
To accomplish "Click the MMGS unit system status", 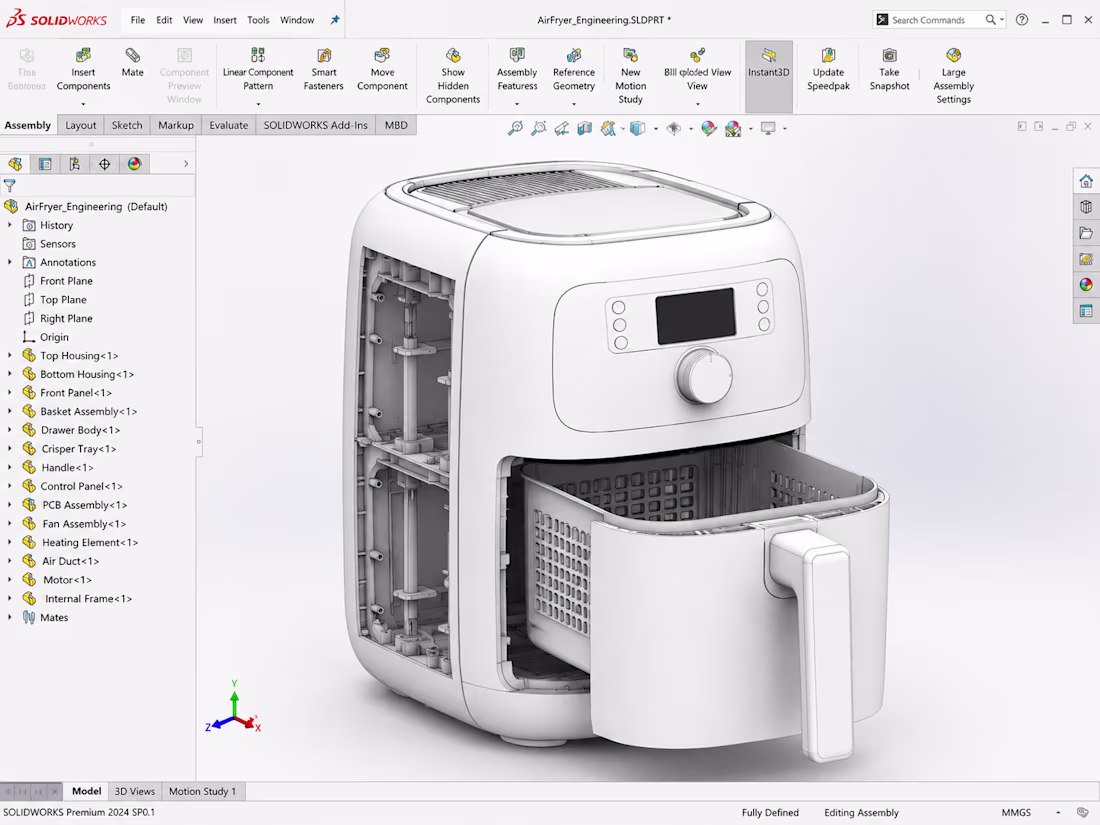I will (1016, 812).
